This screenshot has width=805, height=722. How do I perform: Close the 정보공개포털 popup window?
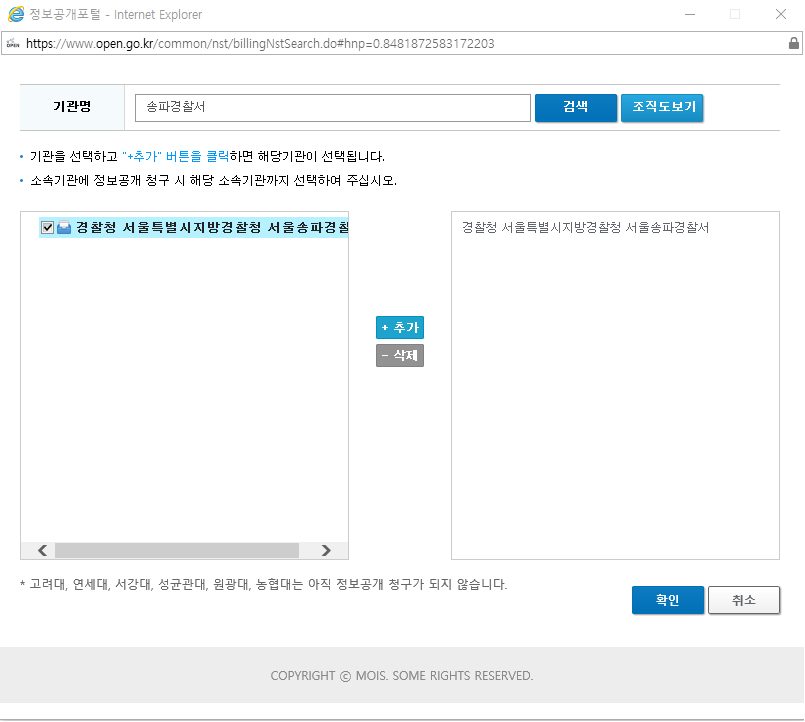(x=780, y=14)
